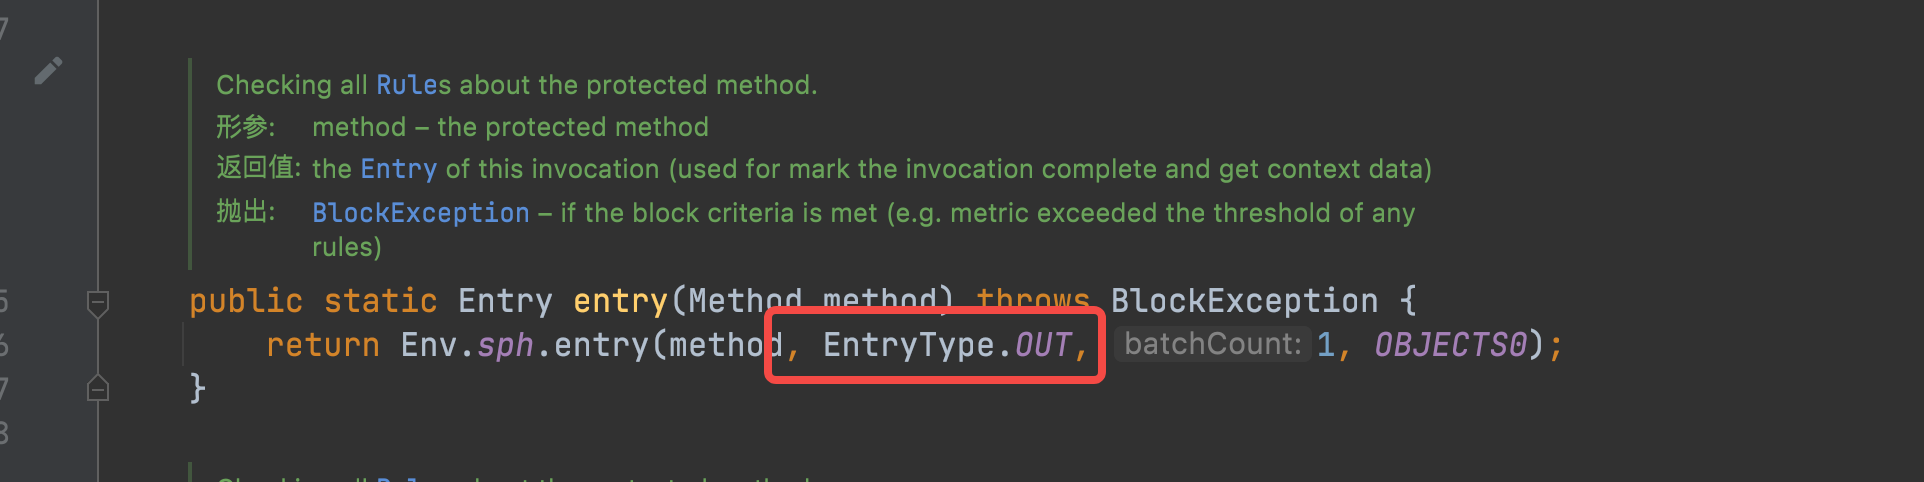Collapse the entry method fold marker

[x=98, y=302]
